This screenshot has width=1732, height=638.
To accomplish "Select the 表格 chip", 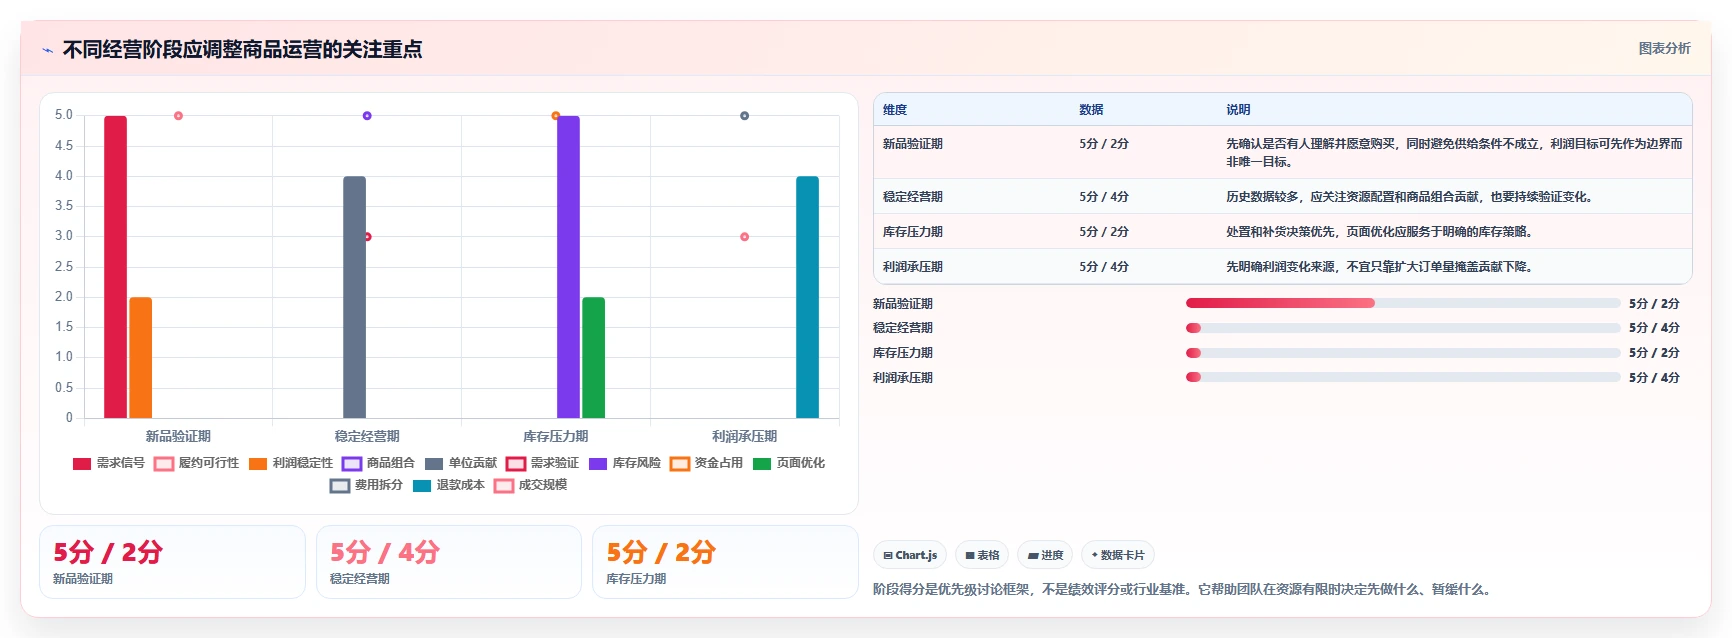I will 982,555.
